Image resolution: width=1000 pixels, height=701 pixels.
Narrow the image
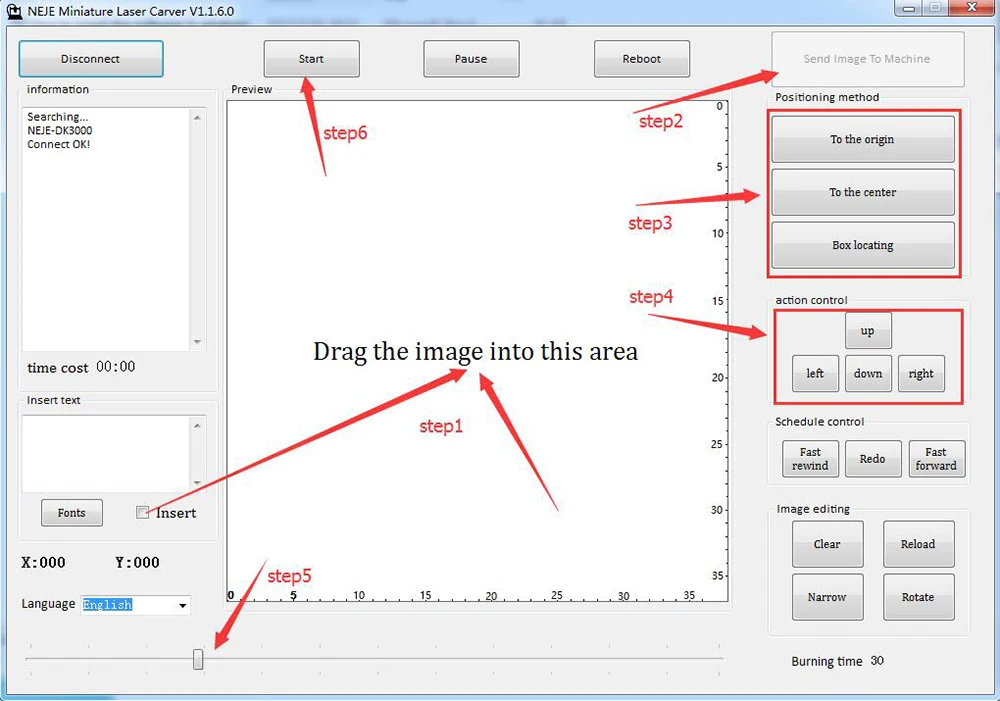point(827,597)
